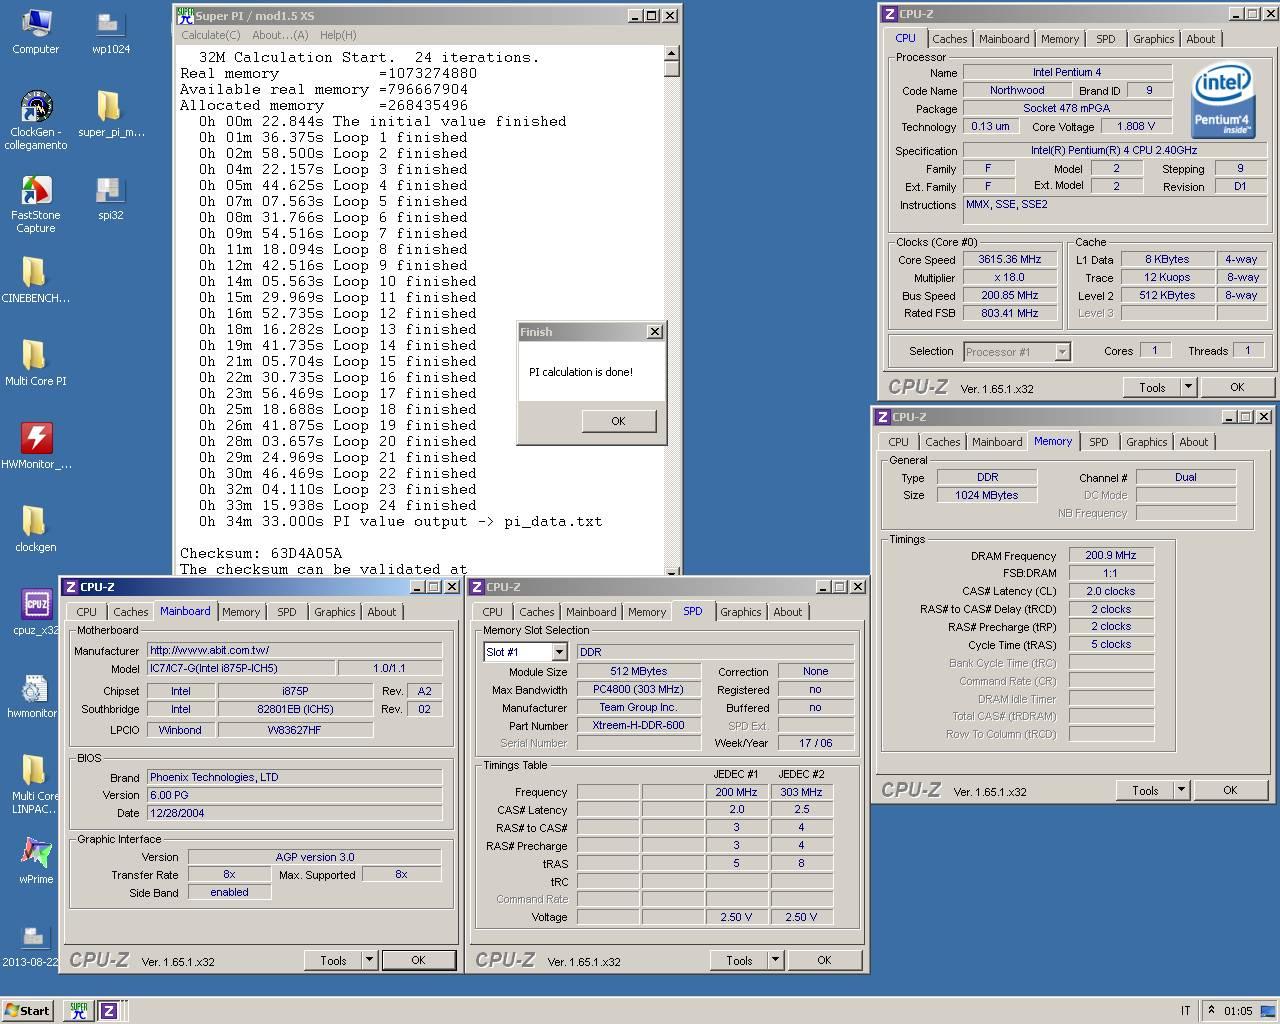Launch the ClockGen collegamento shortcut
Screen dimensions: 1280x1024
[x=36, y=120]
